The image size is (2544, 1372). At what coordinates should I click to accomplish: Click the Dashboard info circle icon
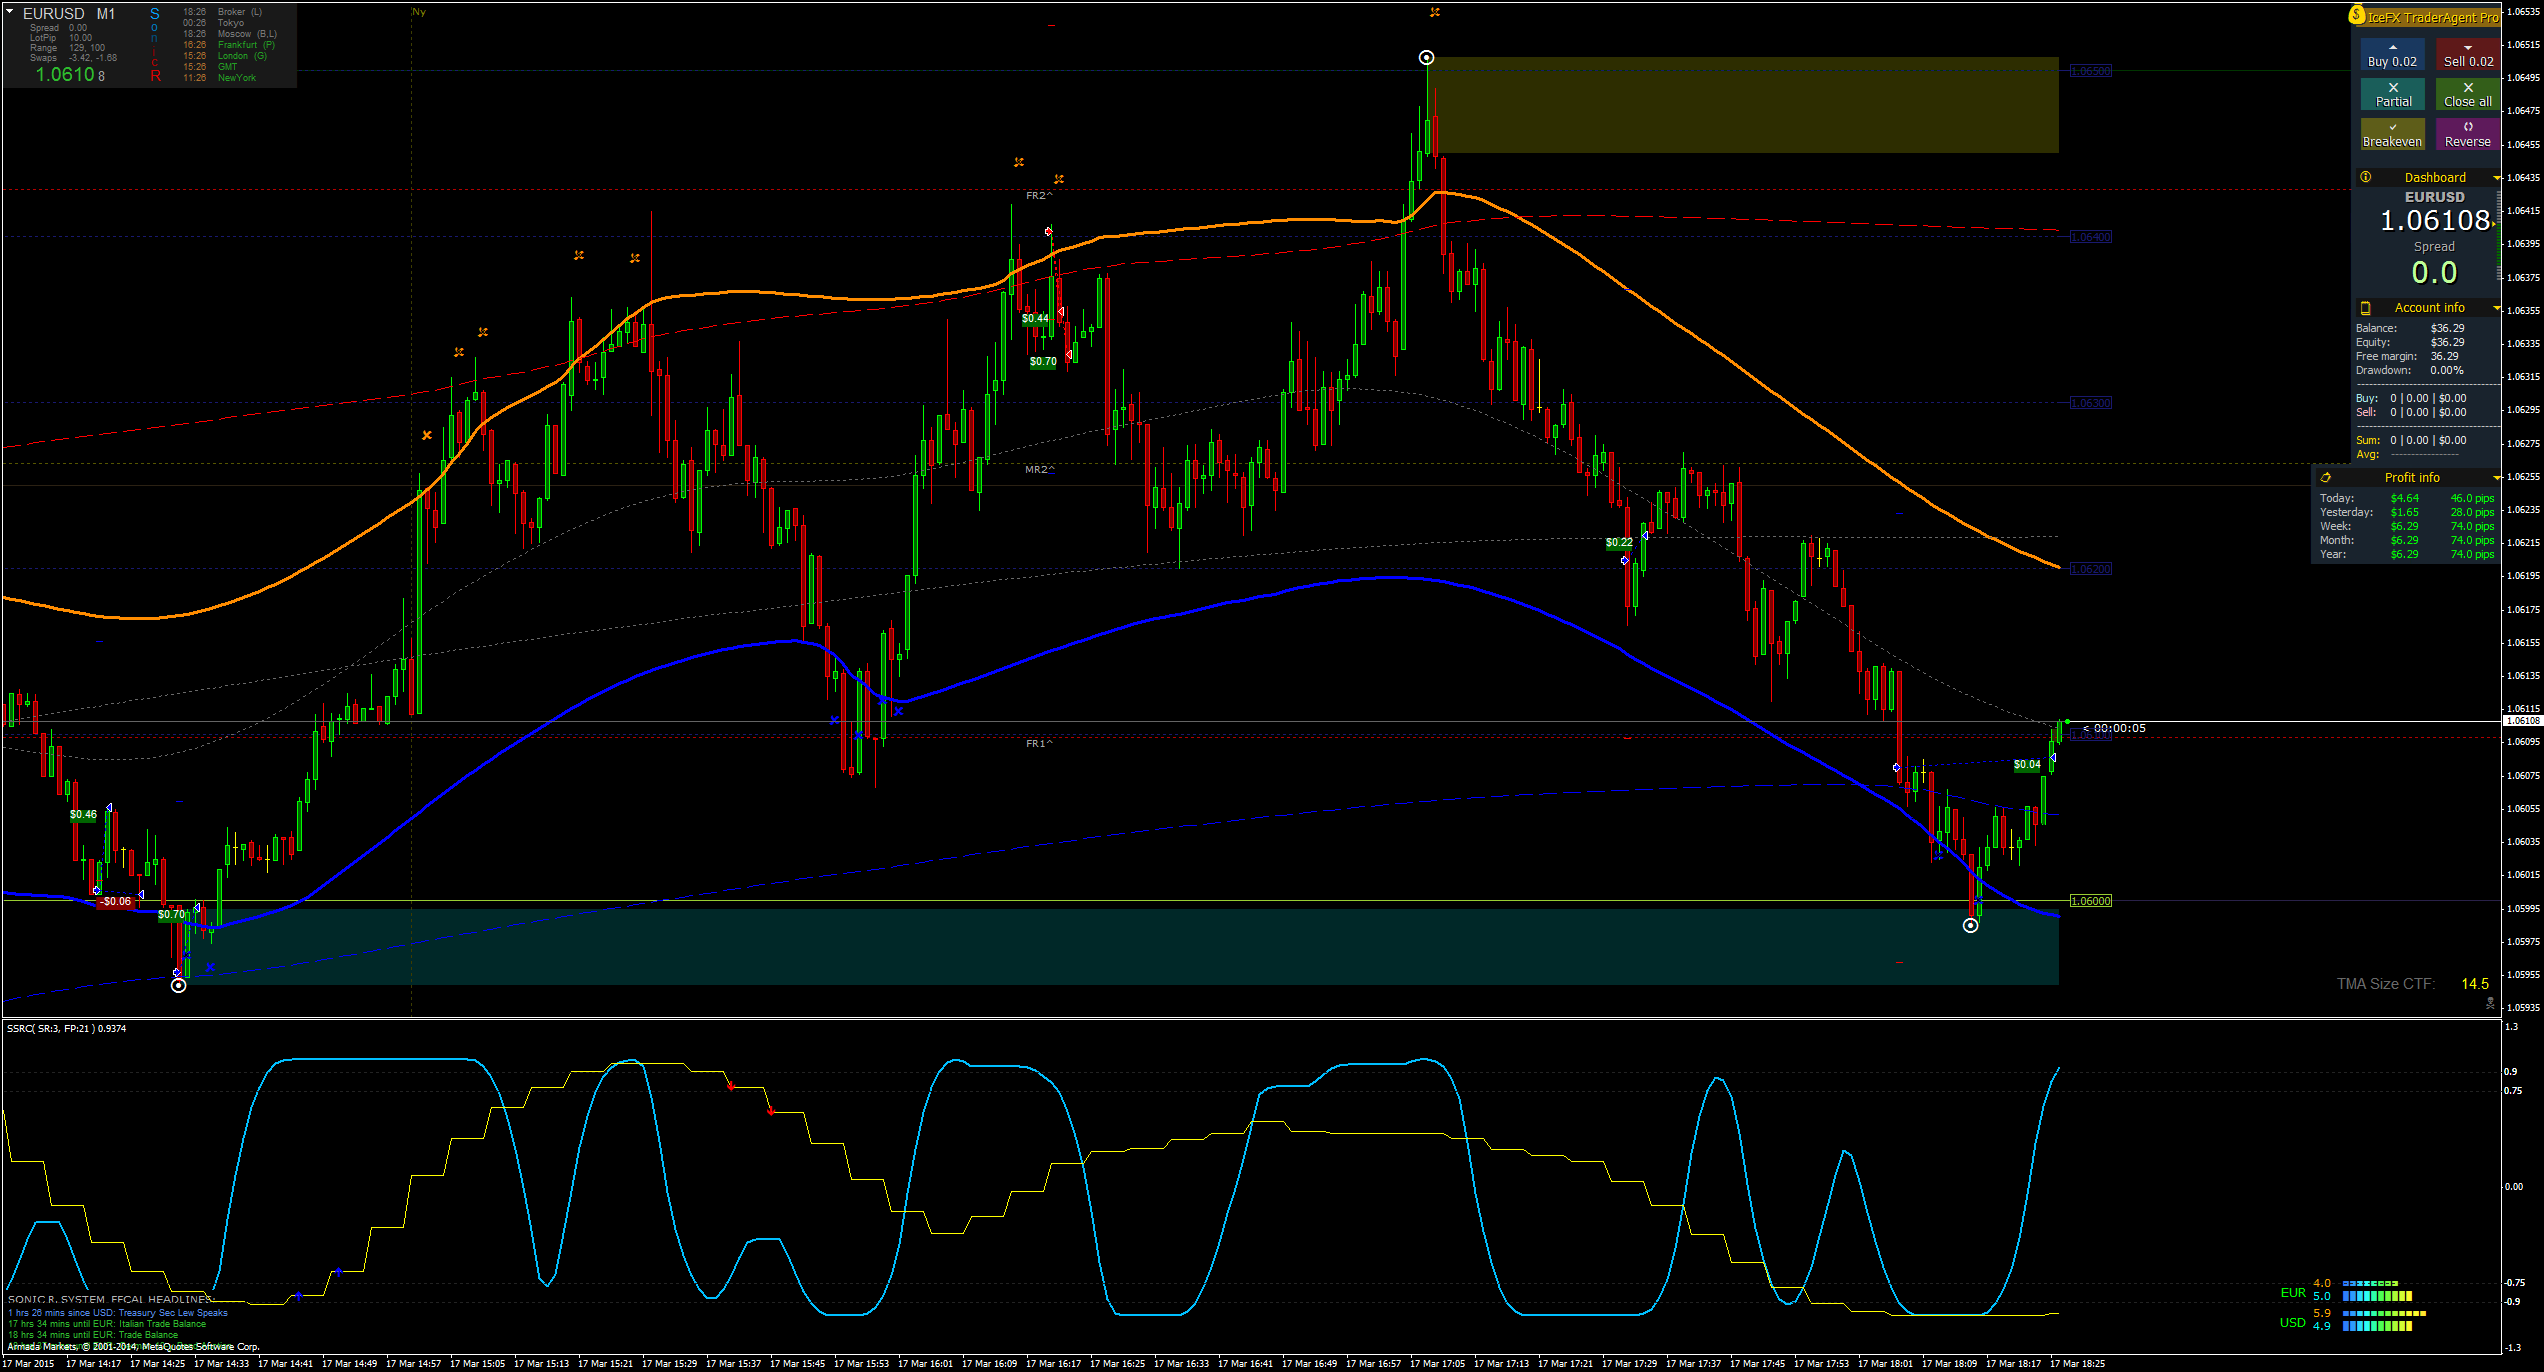coord(2366,177)
